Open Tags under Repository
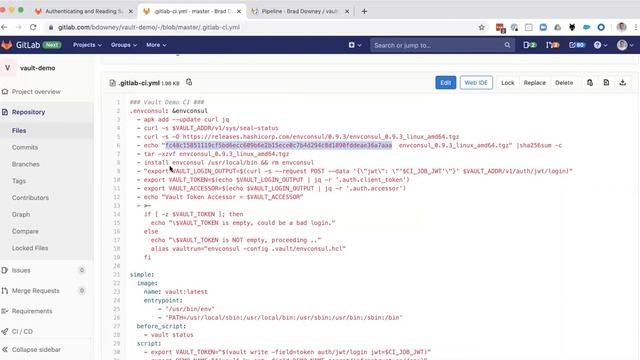Image resolution: width=640 pixels, height=360 pixels. tap(19, 181)
